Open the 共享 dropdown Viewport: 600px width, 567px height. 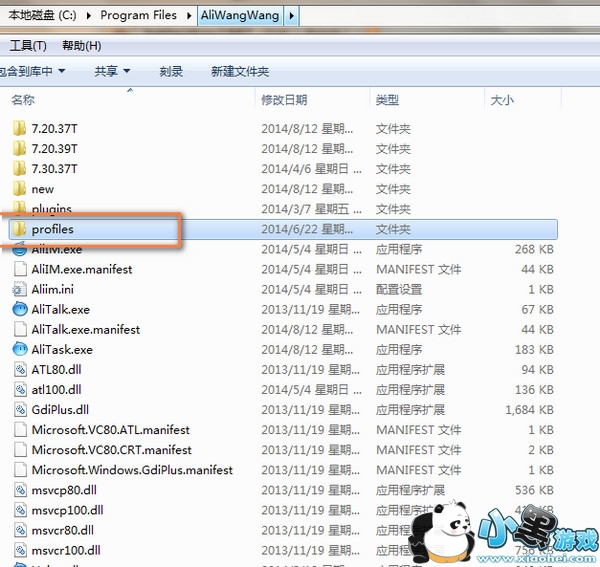pyautogui.click(x=112, y=71)
